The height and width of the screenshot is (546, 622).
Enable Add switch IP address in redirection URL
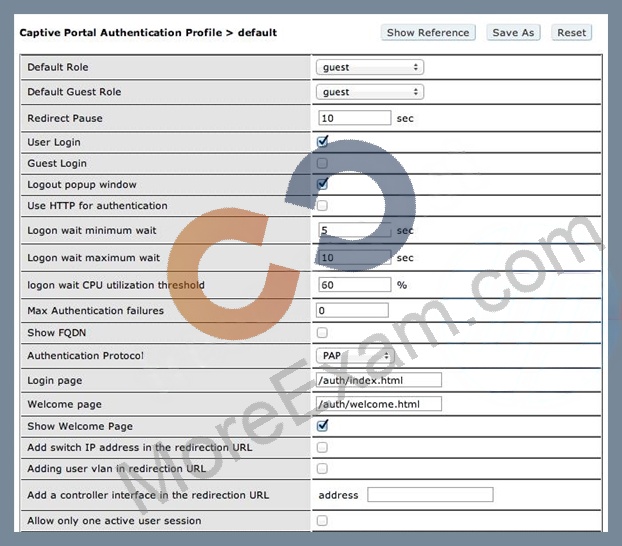pyautogui.click(x=322, y=447)
